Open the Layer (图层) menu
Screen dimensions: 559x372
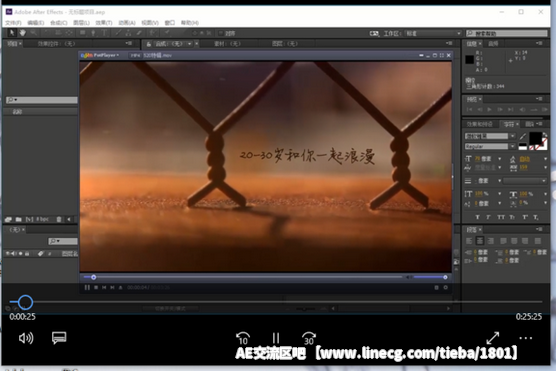click(81, 23)
